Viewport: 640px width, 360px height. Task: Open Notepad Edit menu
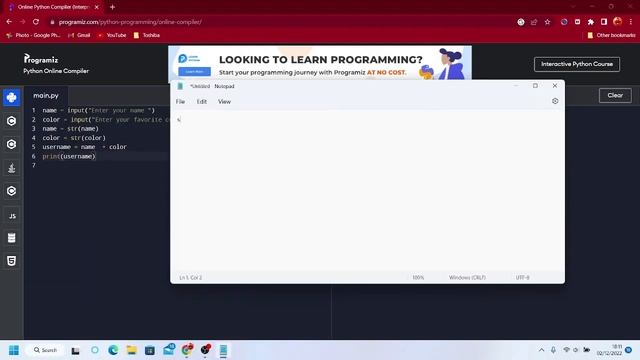[x=202, y=102]
